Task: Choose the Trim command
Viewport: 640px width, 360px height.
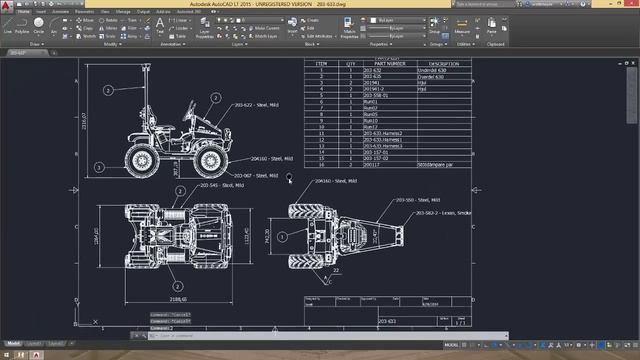Action: pos(129,20)
